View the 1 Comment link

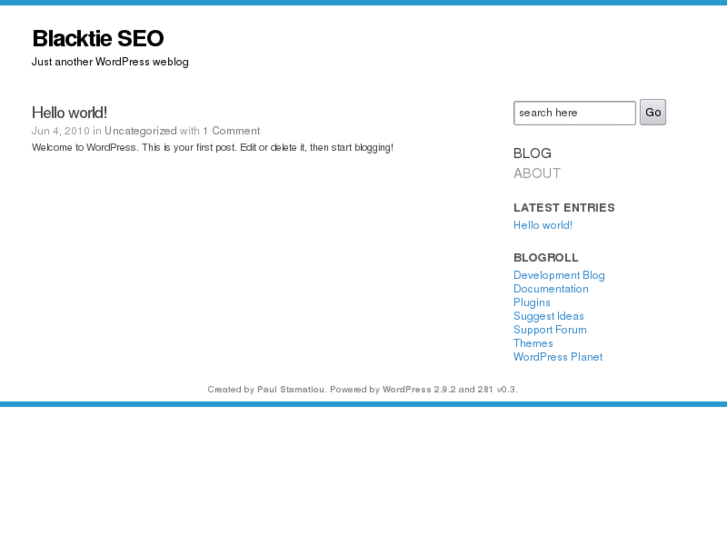(x=231, y=131)
